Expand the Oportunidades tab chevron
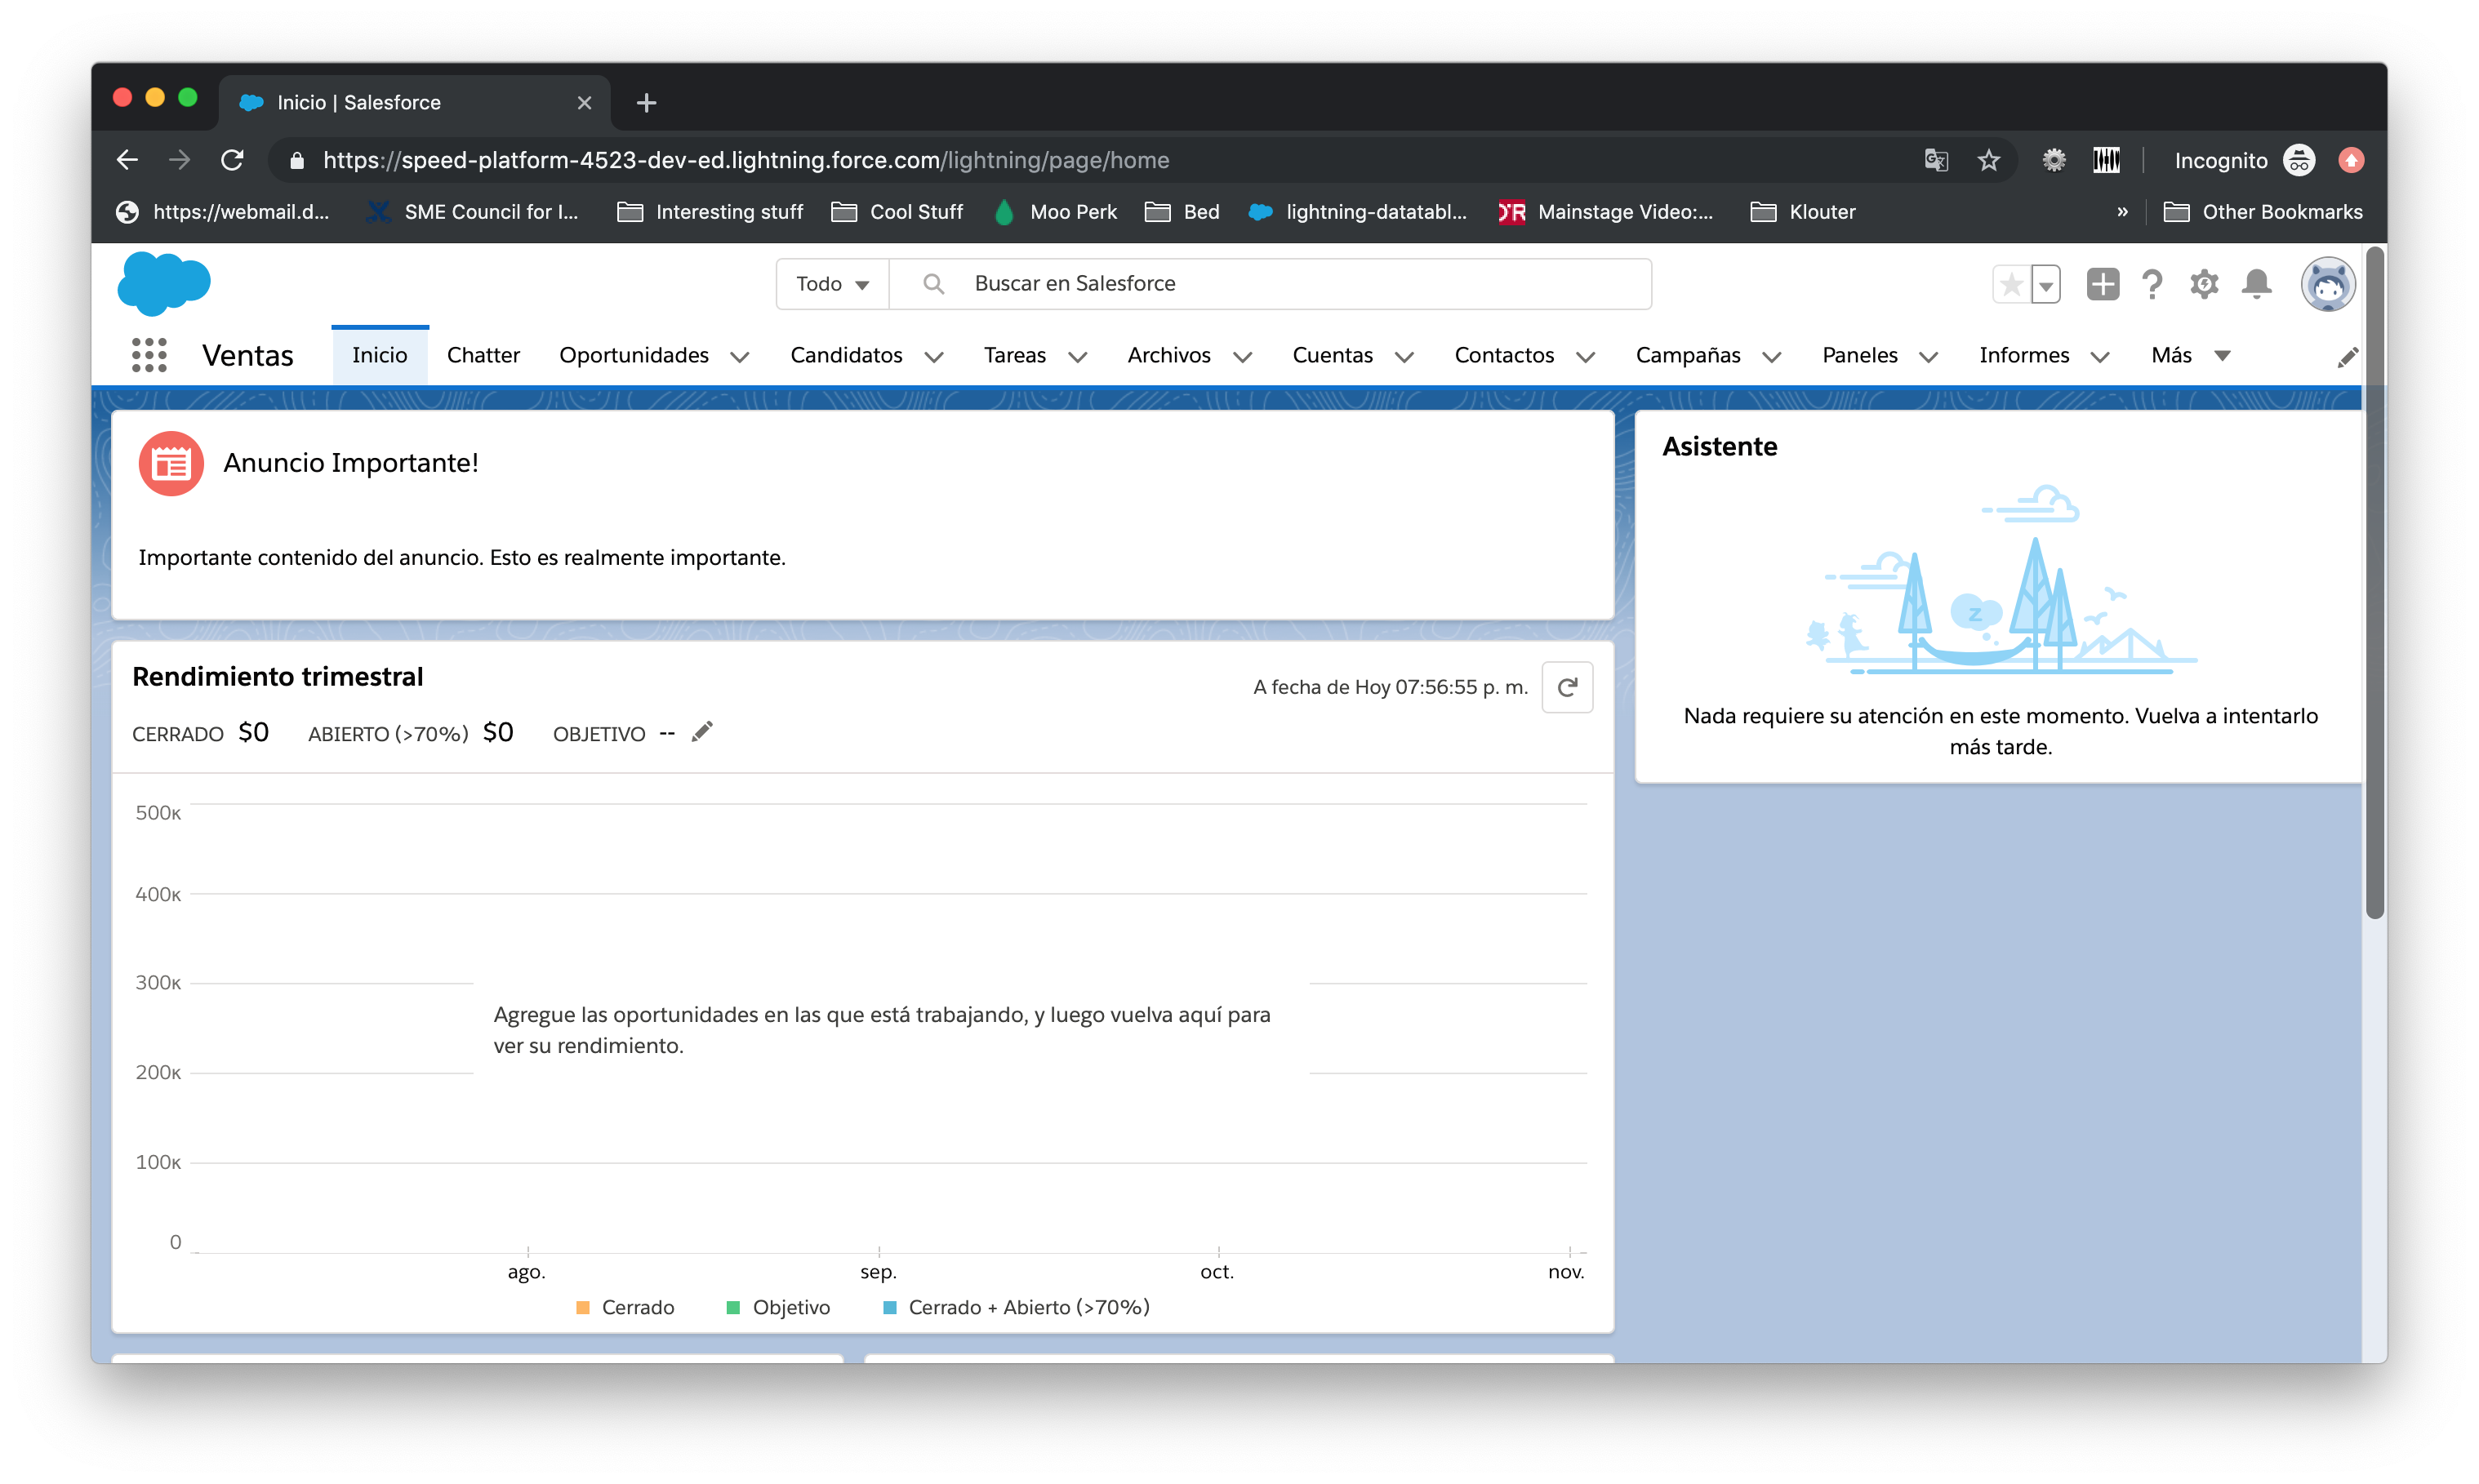This screenshot has width=2479, height=1484. [740, 357]
